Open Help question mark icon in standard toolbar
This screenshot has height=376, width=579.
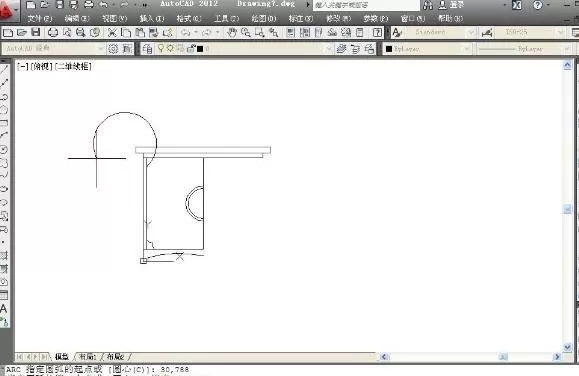pos(377,33)
